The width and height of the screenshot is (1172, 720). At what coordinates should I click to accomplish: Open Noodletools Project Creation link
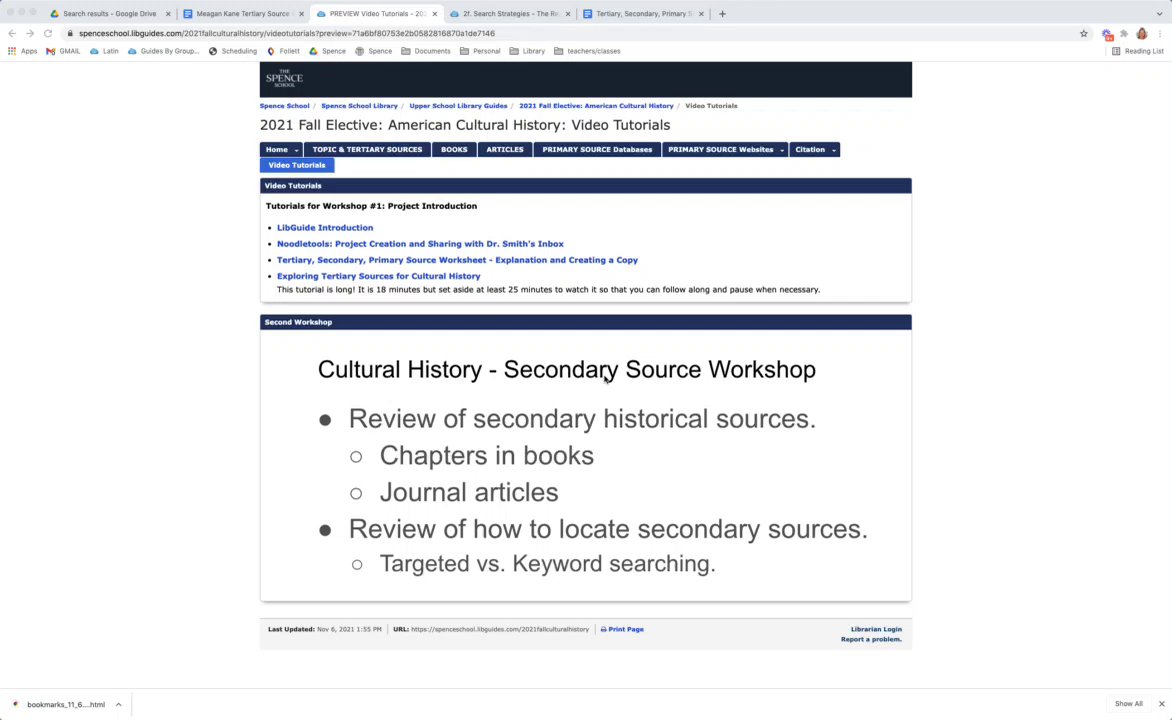tap(420, 244)
